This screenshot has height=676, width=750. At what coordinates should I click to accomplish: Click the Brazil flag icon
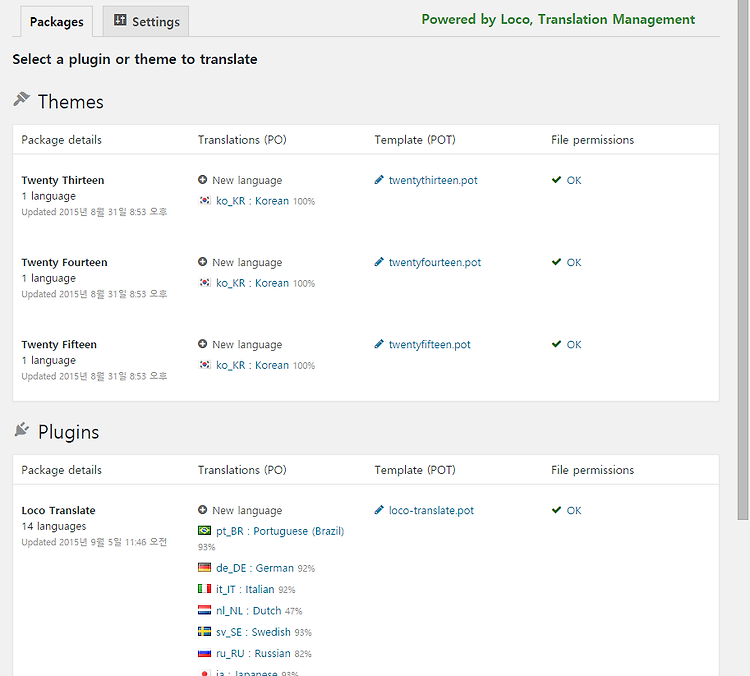click(205, 531)
